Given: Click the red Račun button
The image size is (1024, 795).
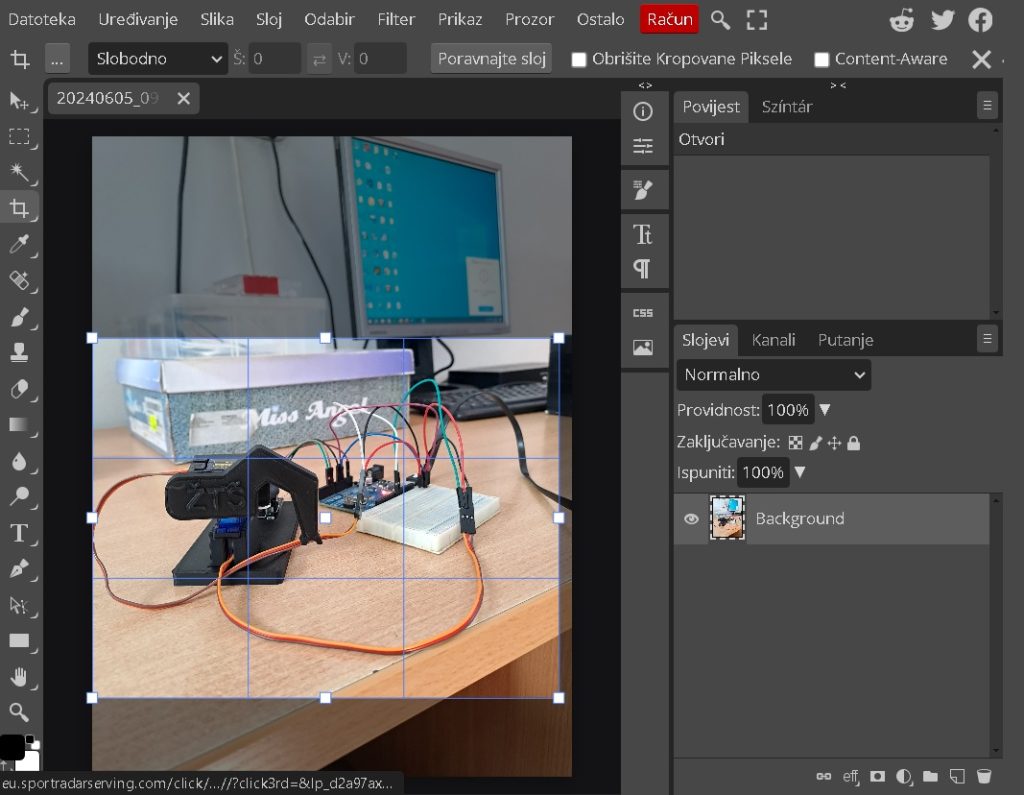Looking at the screenshot, I should pyautogui.click(x=669, y=19).
